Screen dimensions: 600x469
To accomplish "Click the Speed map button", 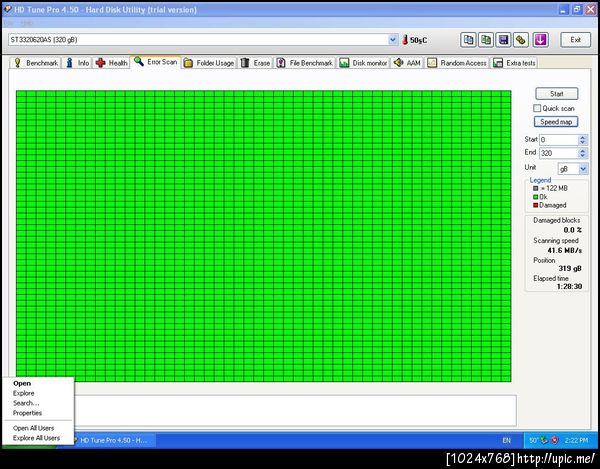I will [556, 122].
